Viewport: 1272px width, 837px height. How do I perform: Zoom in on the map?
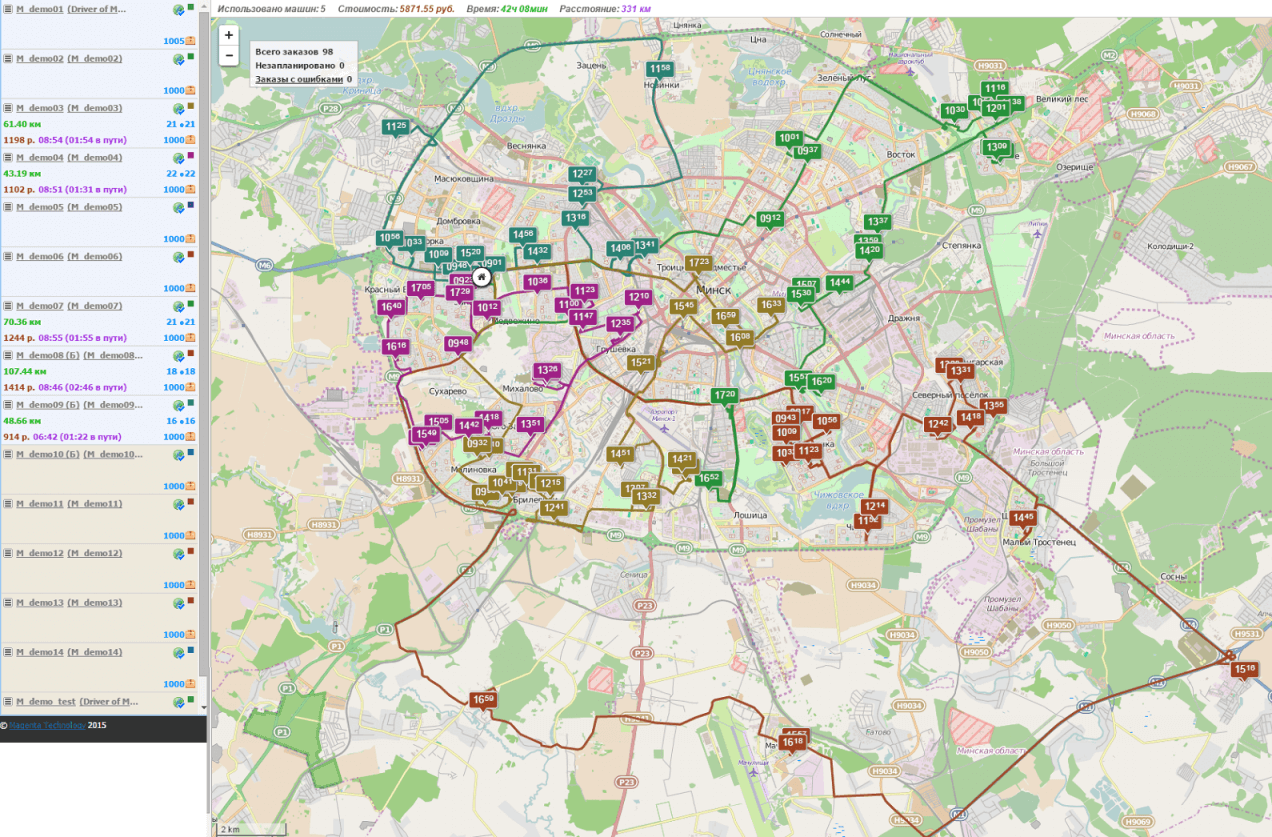[229, 35]
